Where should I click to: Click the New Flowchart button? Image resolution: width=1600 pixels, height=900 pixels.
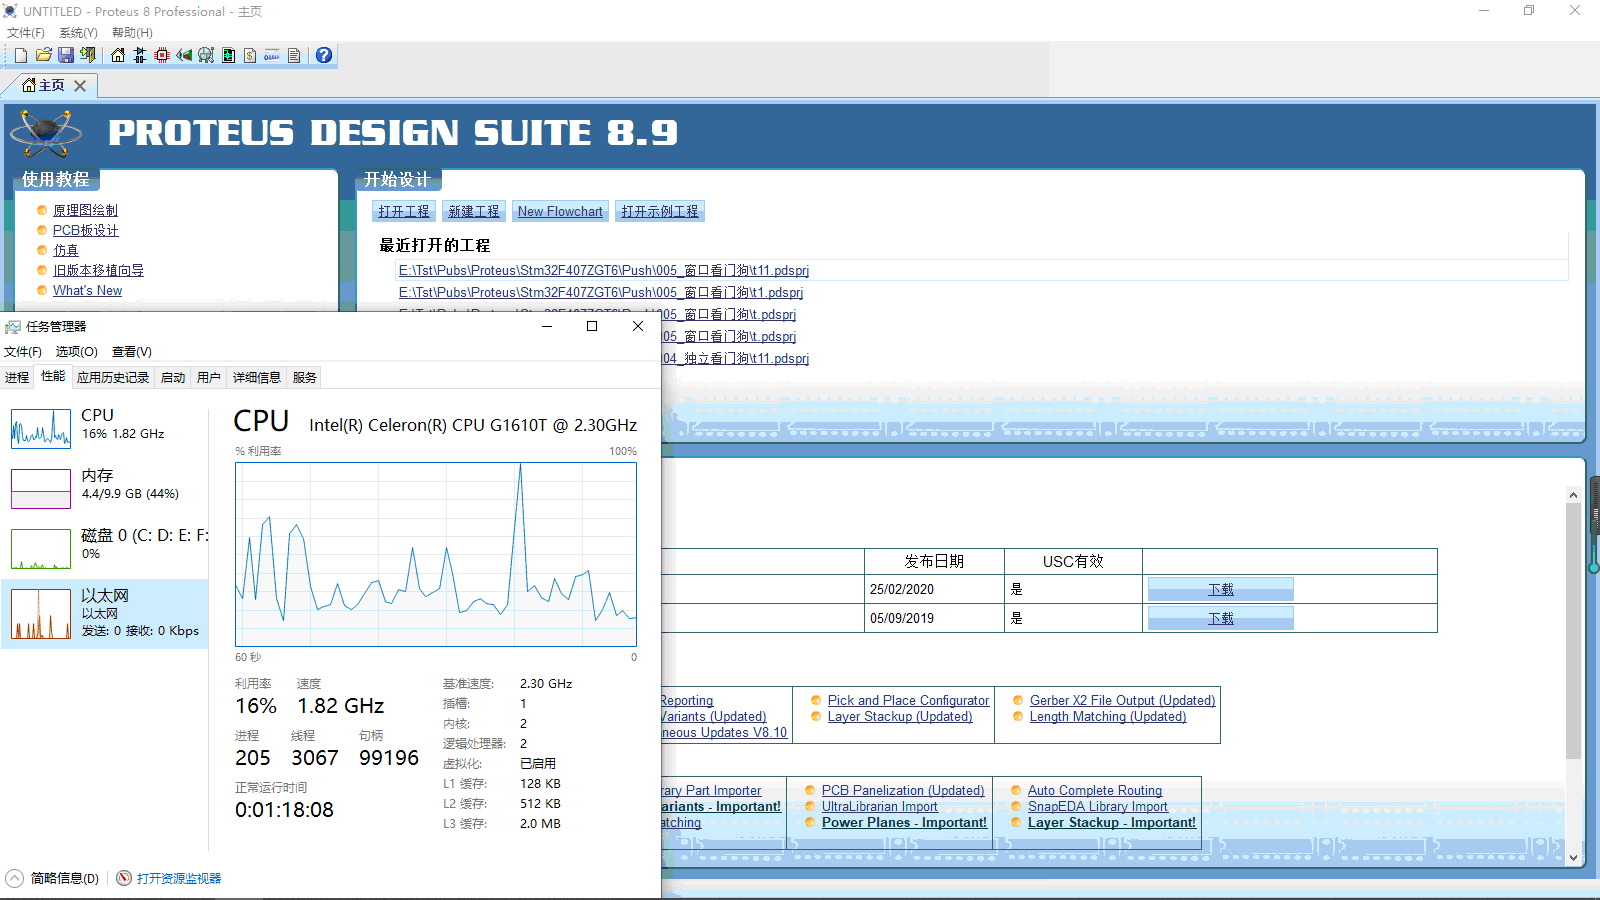[560, 212]
